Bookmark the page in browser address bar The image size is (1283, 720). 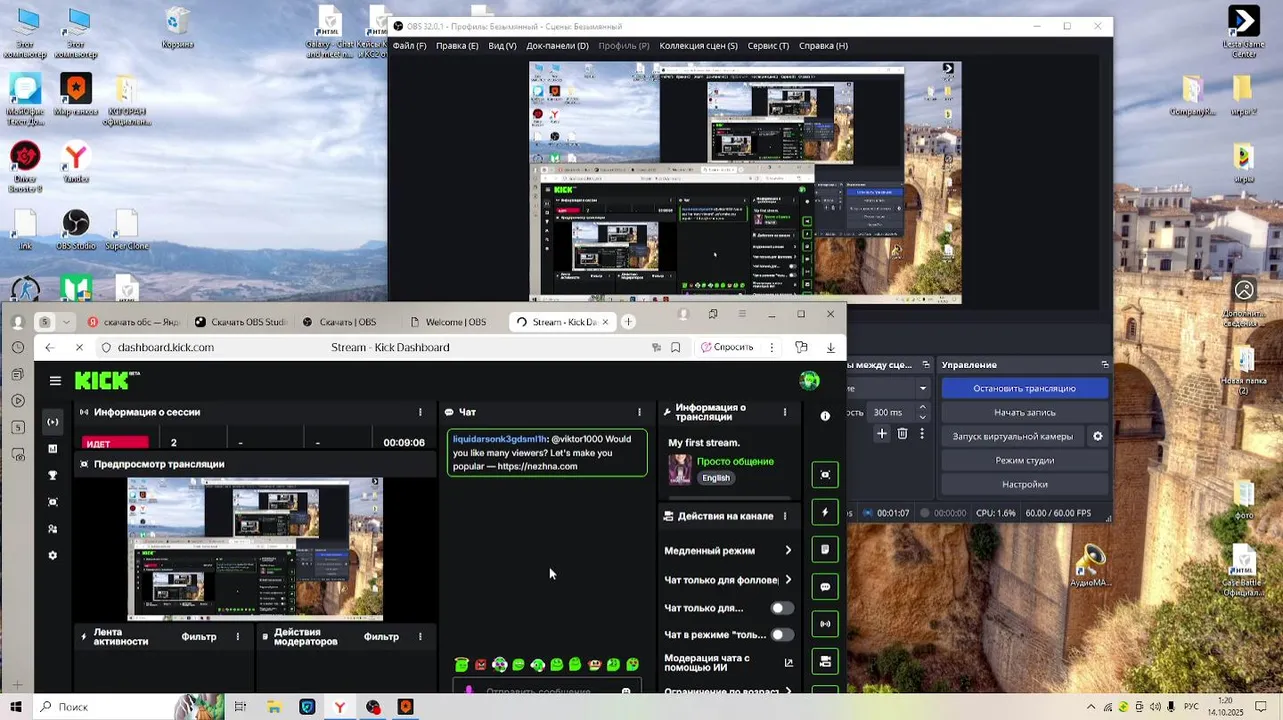point(676,347)
